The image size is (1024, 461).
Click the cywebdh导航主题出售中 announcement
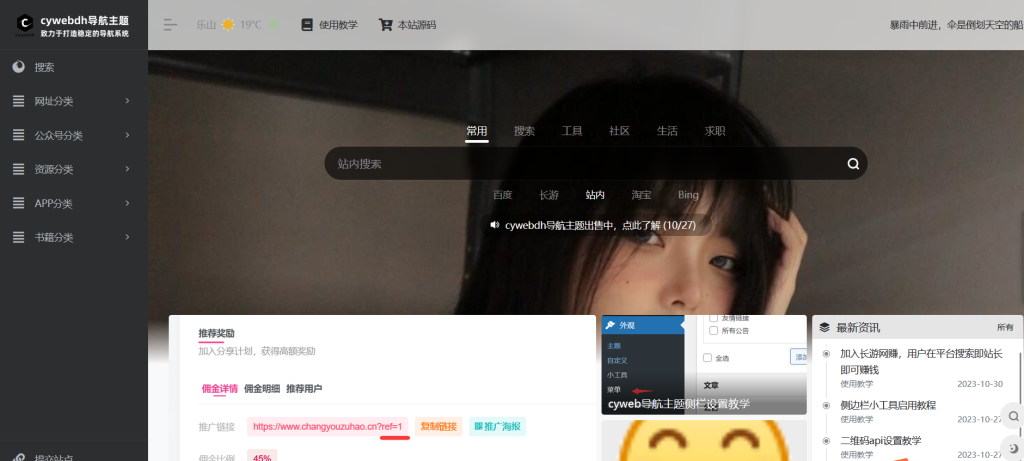tap(601, 225)
